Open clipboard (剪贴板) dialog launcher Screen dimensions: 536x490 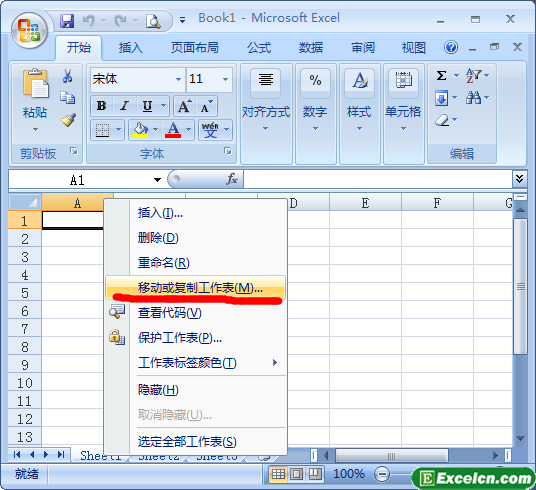pyautogui.click(x=74, y=151)
